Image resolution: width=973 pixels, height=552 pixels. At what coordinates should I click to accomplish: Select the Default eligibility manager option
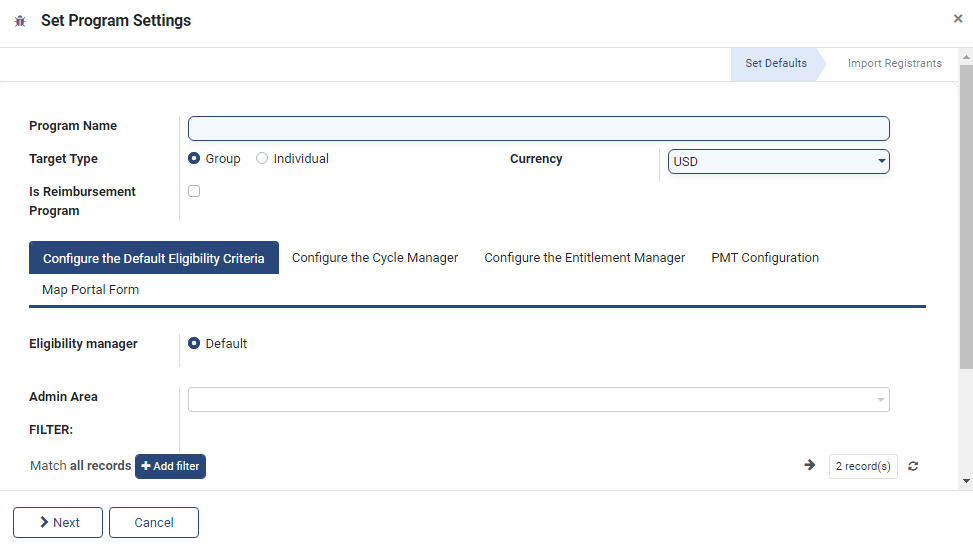tap(195, 344)
